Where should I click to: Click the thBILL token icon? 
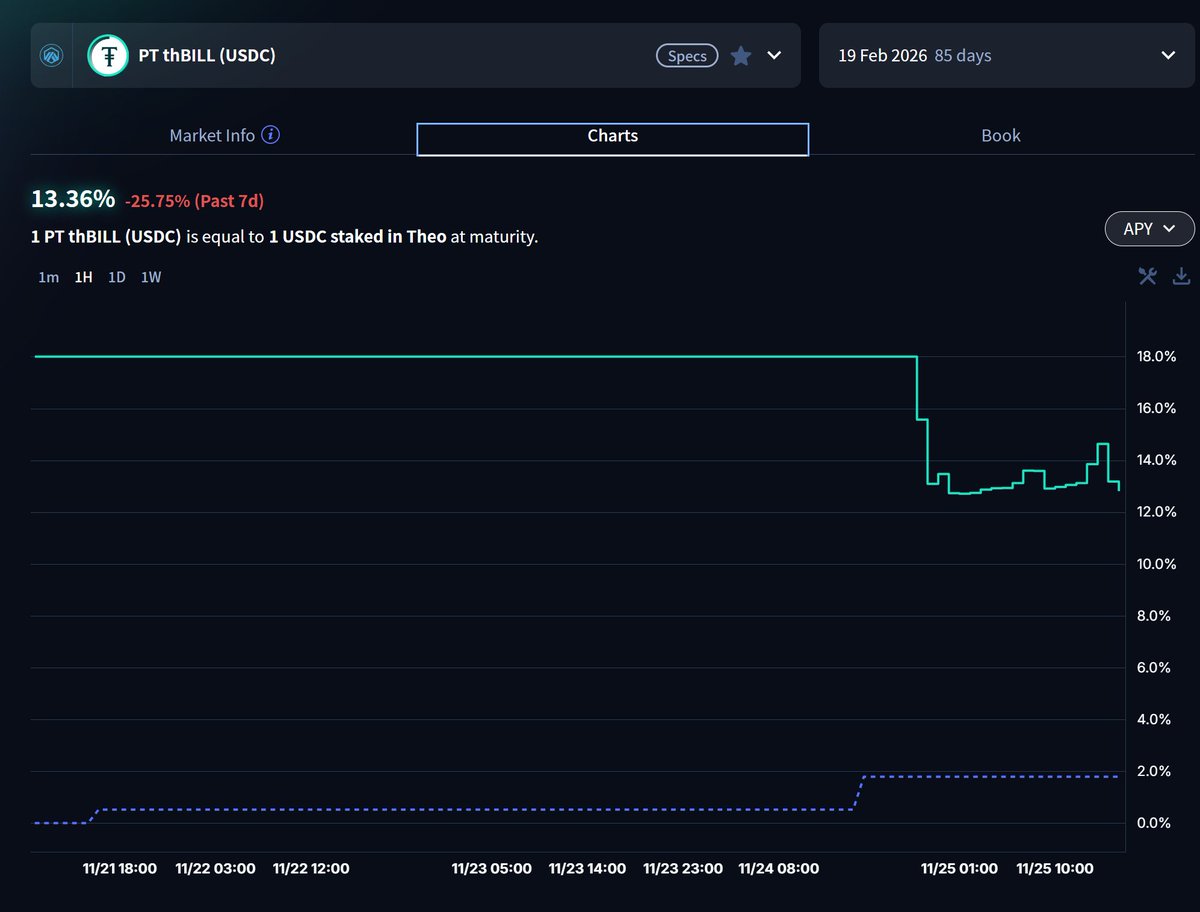click(107, 56)
